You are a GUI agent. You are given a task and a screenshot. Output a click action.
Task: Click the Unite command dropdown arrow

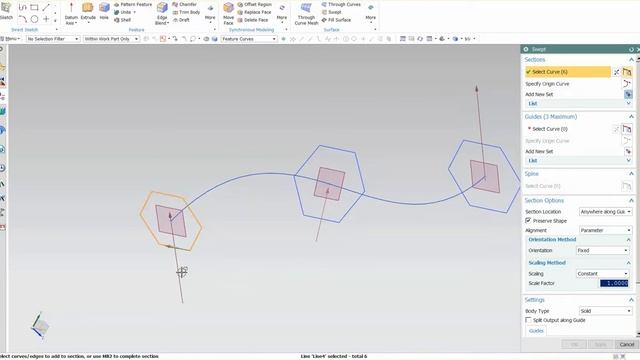pos(134,12)
